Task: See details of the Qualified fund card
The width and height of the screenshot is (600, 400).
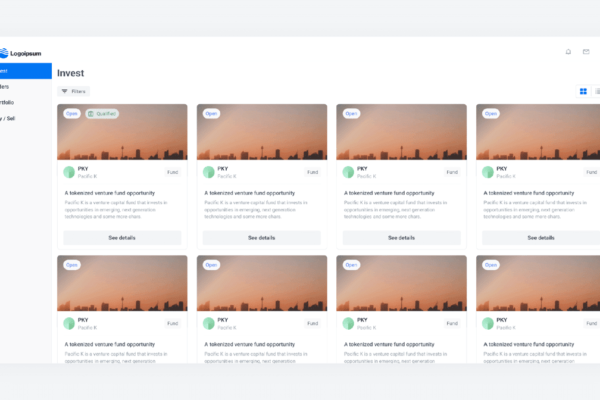Action: pyautogui.click(x=122, y=238)
